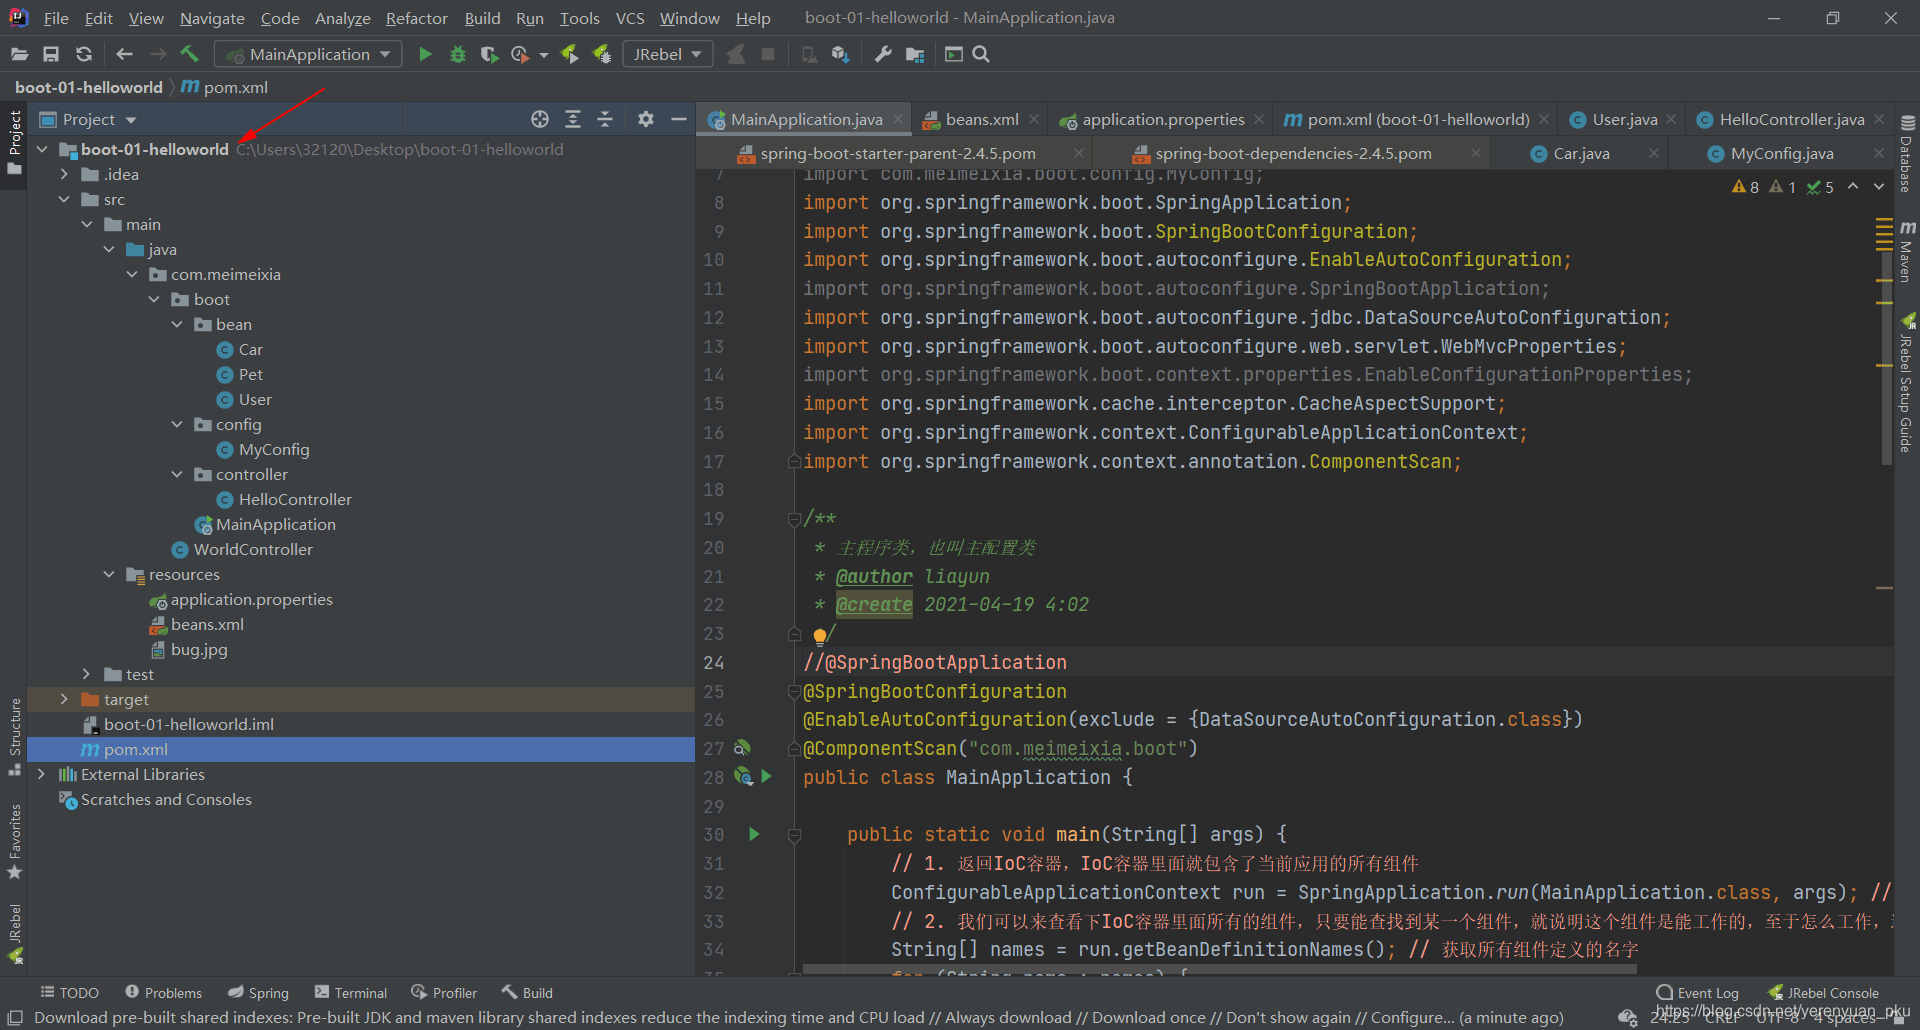The image size is (1920, 1030).
Task: Open the Problems tool window
Action: click(164, 992)
